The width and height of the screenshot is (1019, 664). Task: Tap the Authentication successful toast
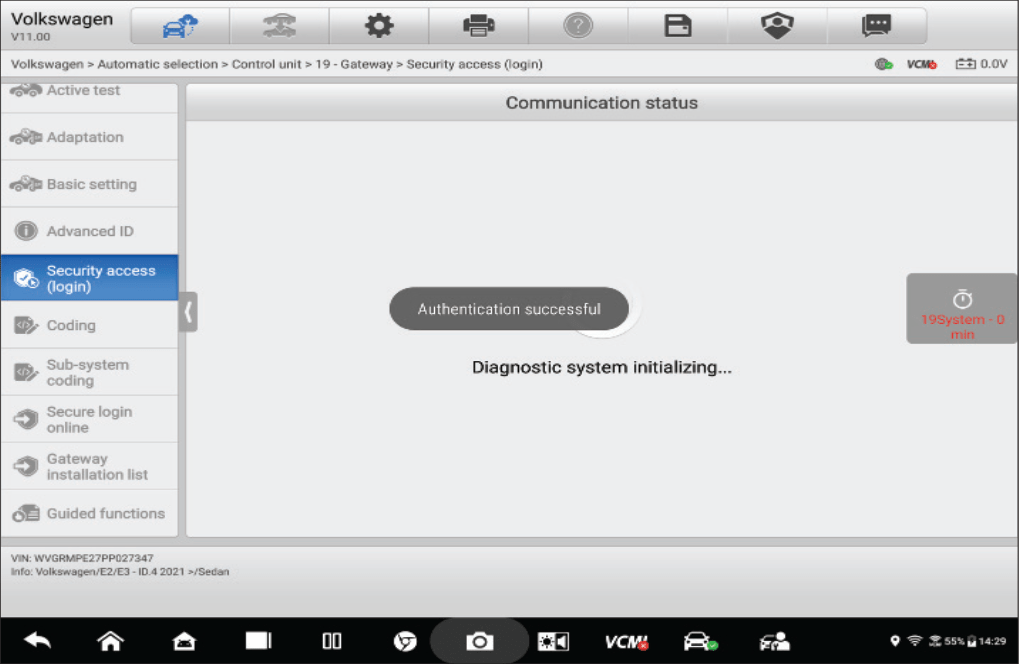[x=509, y=309]
